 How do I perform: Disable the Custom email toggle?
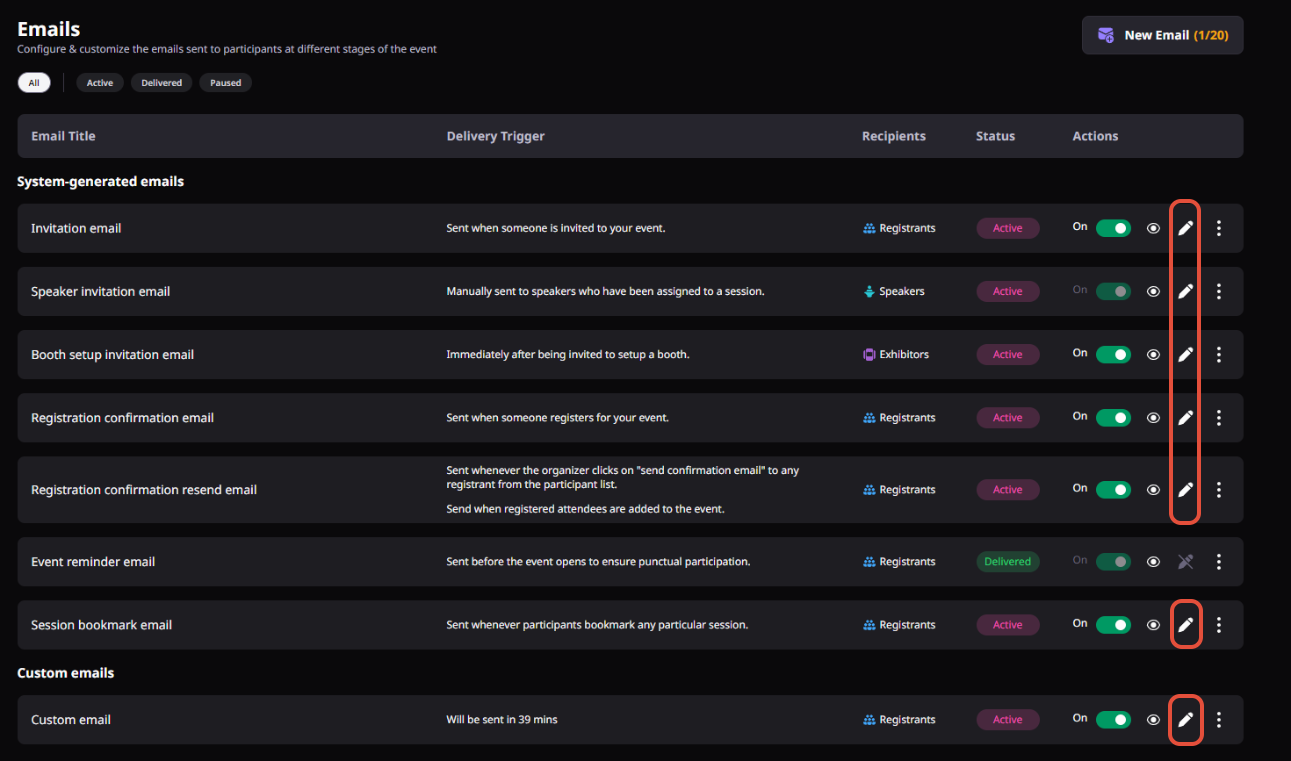(1113, 719)
